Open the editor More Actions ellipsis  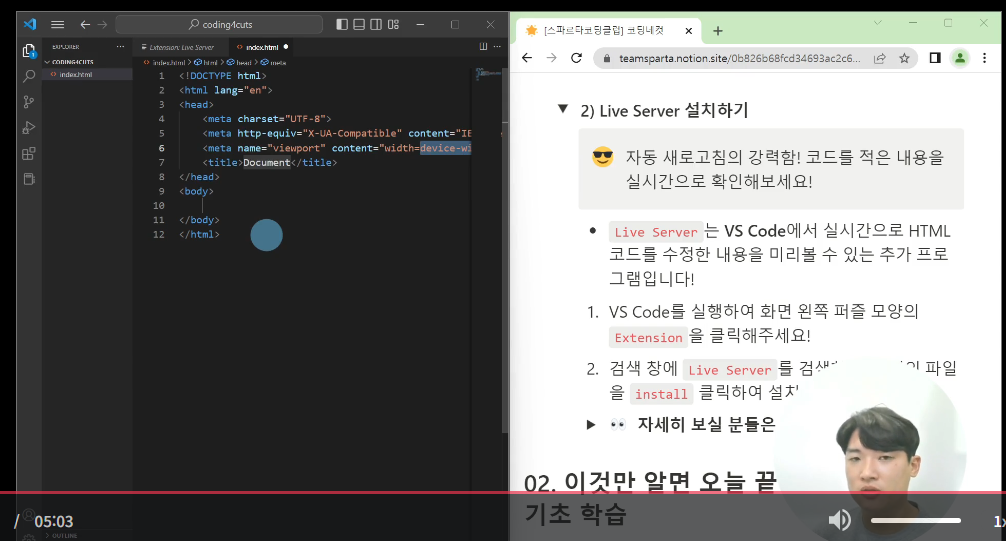[x=497, y=46]
